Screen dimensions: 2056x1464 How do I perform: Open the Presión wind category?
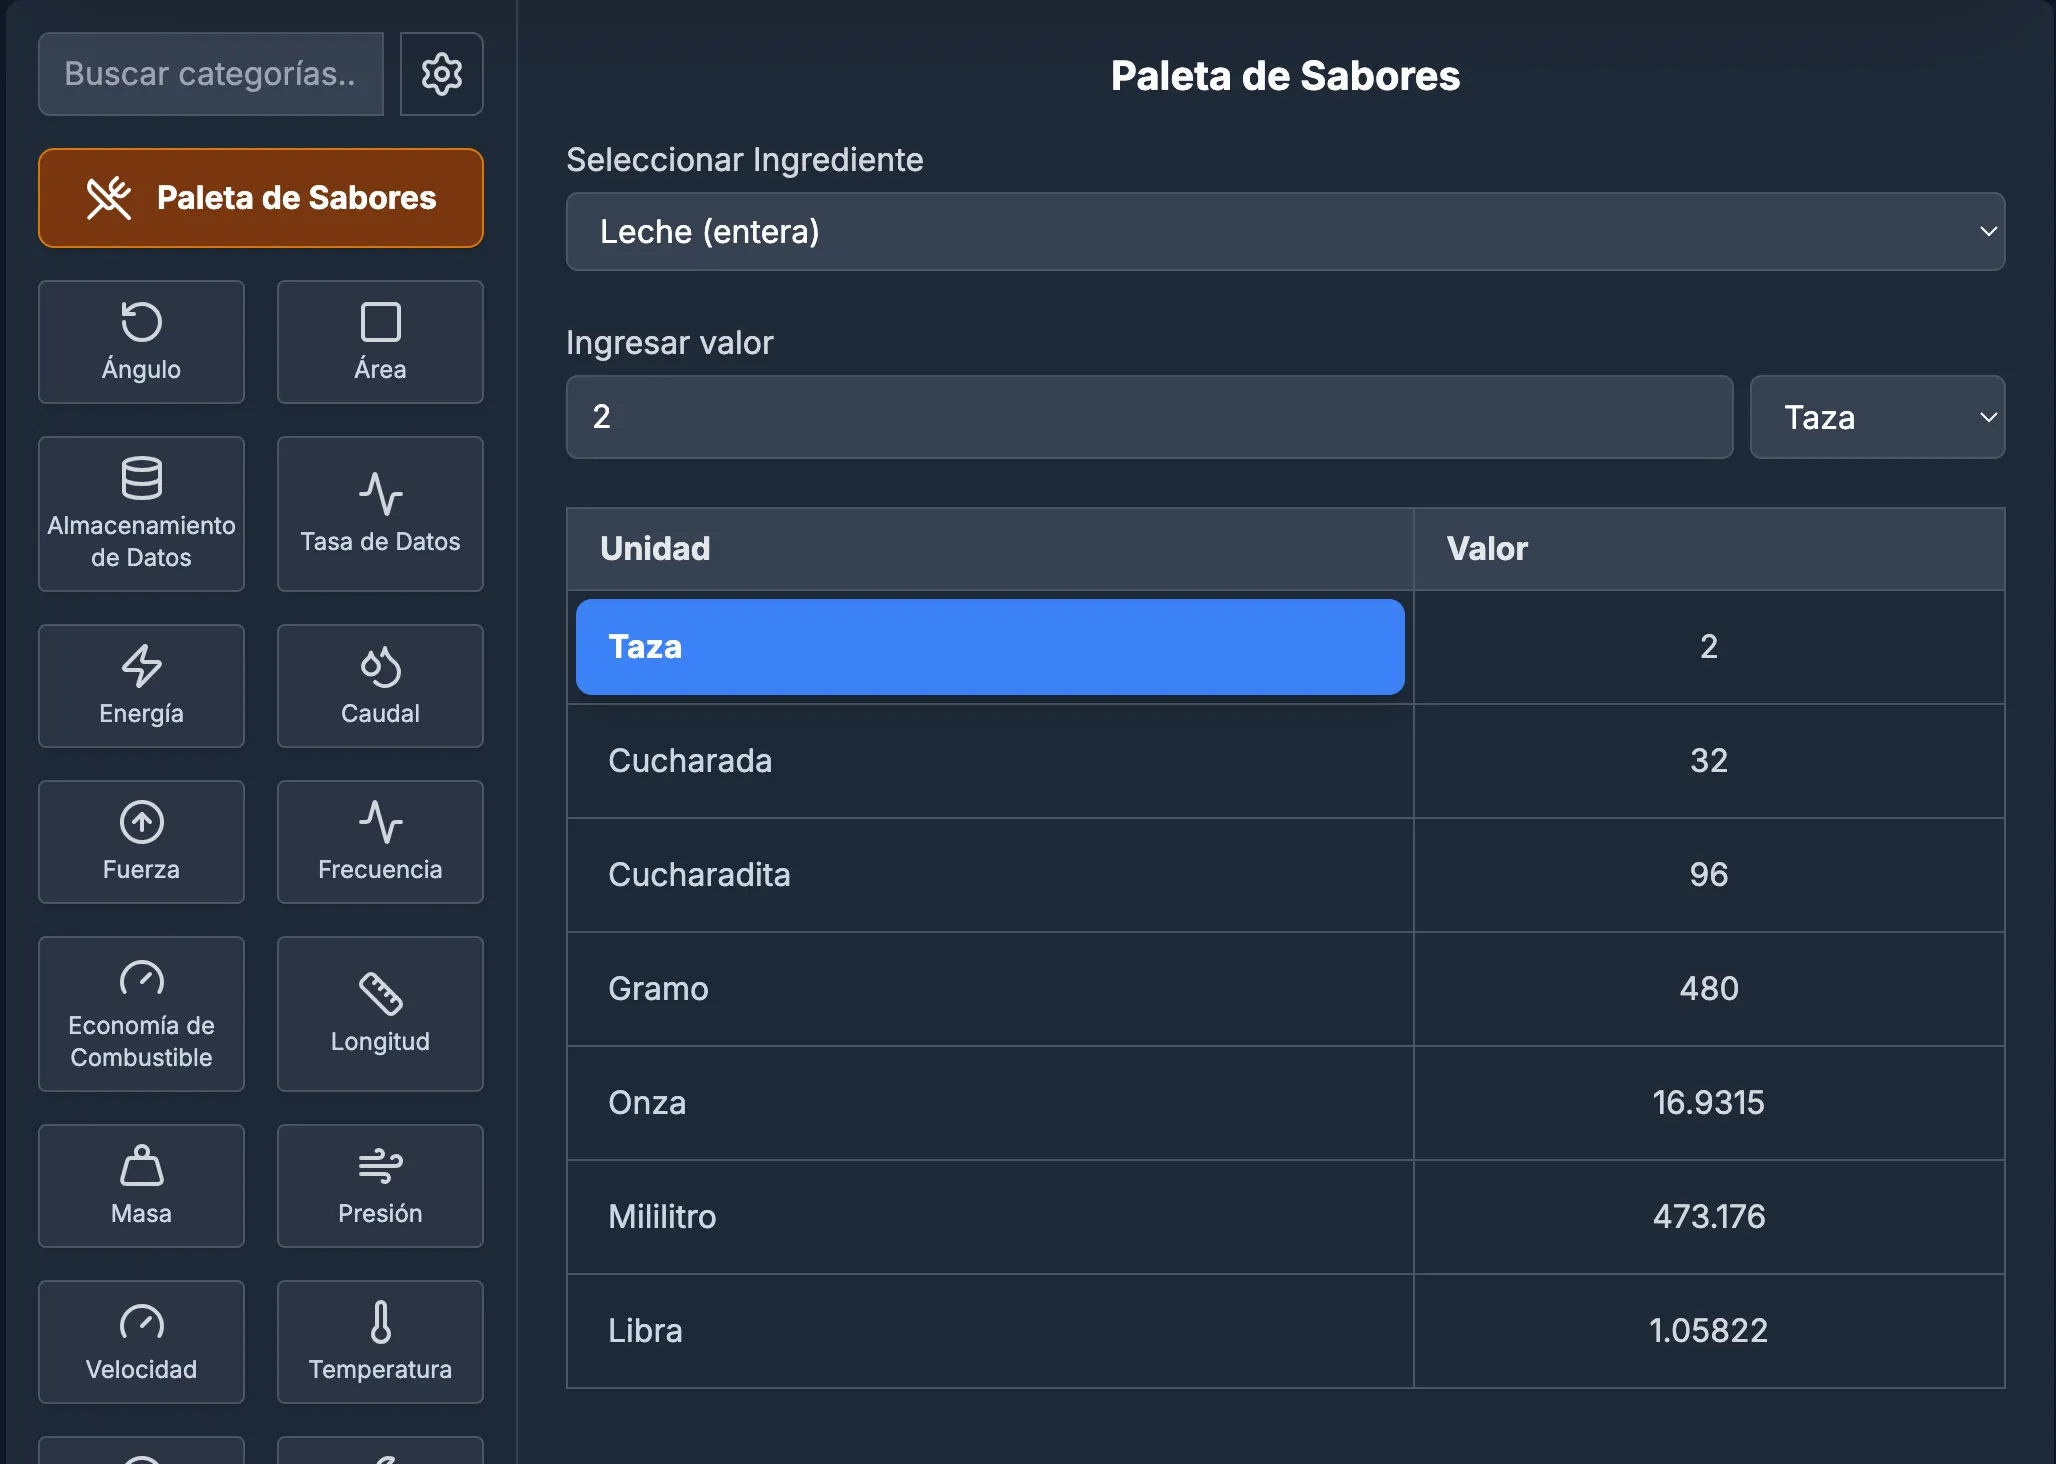click(380, 1186)
